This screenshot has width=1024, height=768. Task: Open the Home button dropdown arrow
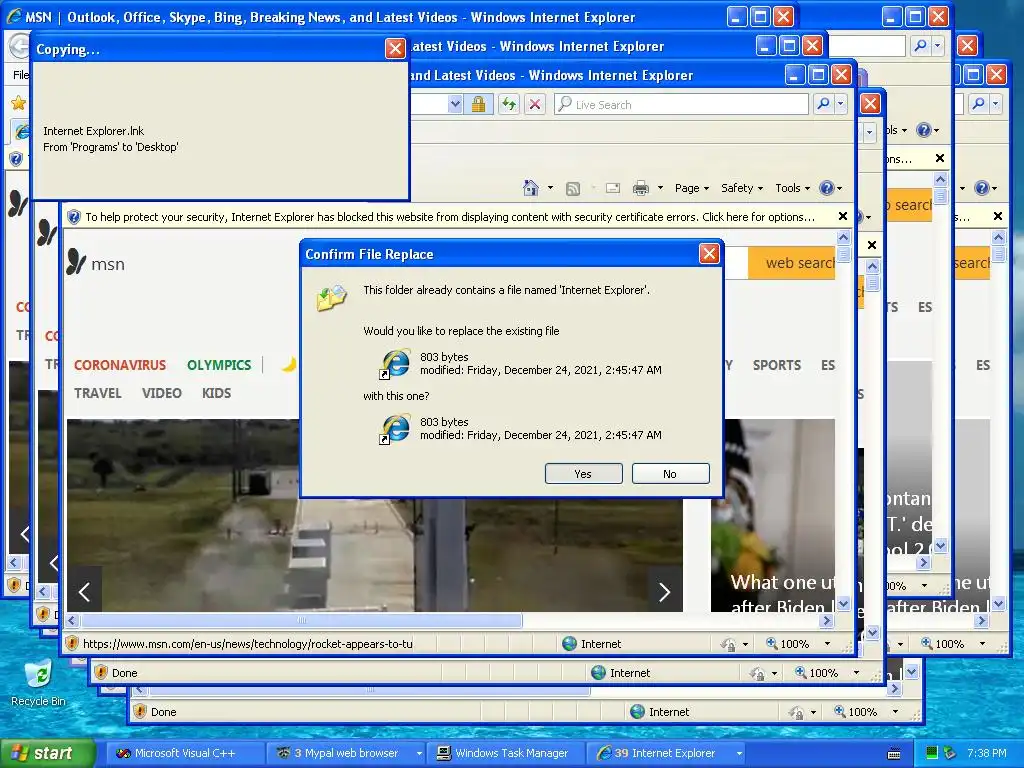(x=550, y=188)
